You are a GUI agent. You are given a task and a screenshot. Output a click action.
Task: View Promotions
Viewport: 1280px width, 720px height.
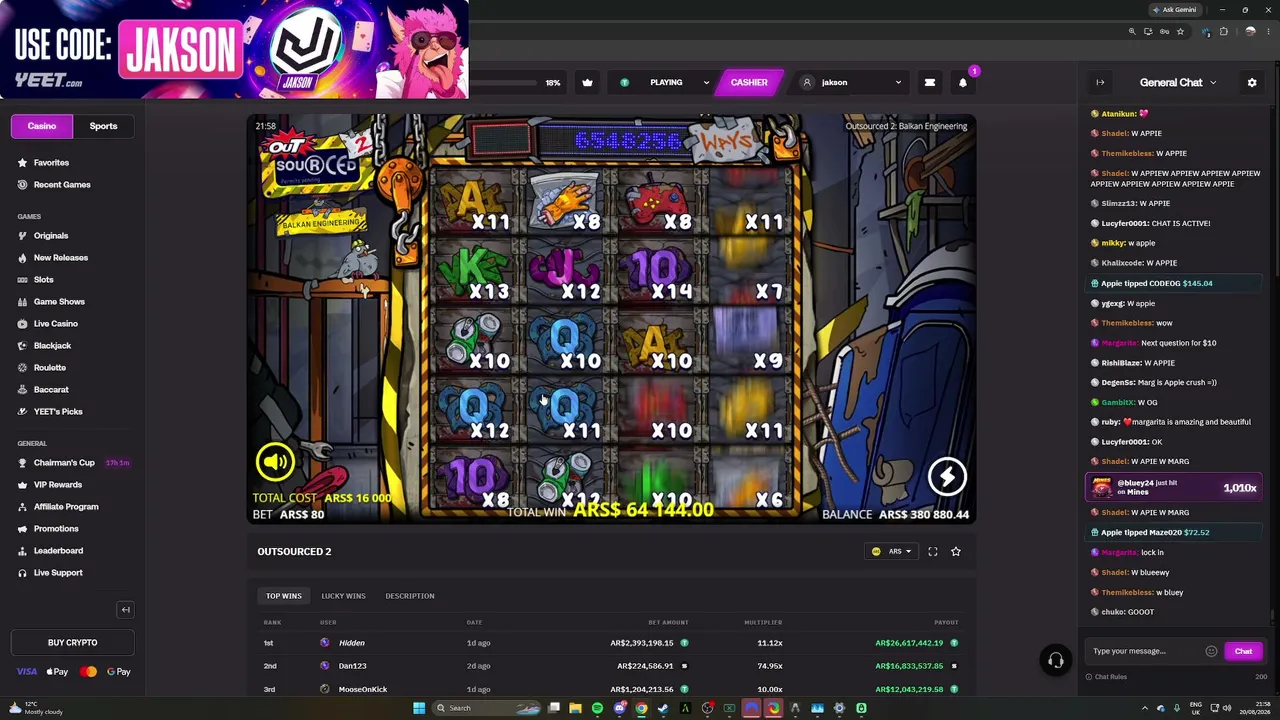click(56, 529)
